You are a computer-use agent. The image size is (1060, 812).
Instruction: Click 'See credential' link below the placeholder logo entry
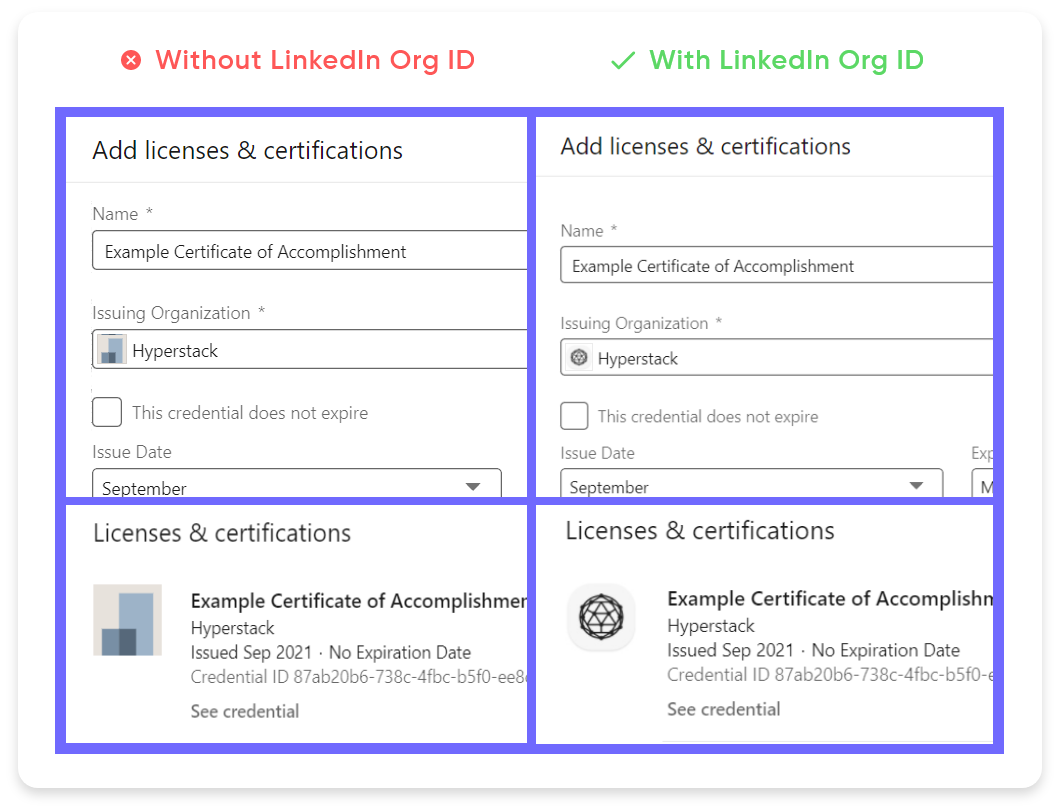(245, 711)
